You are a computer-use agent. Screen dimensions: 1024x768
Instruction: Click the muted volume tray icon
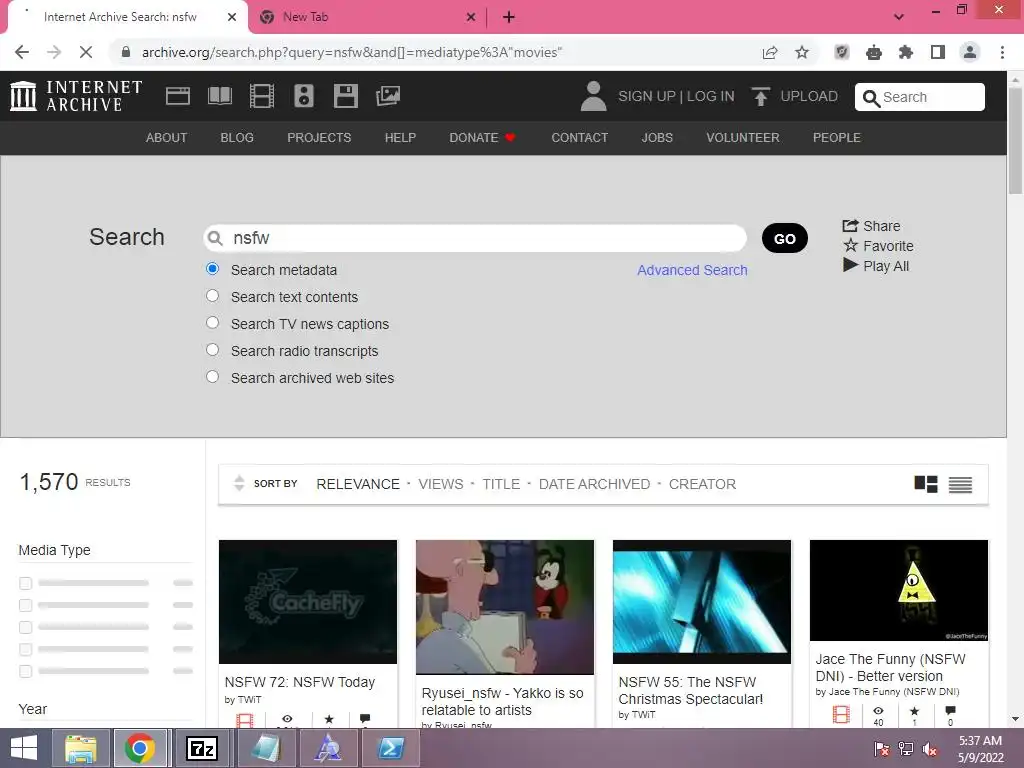[x=929, y=749]
